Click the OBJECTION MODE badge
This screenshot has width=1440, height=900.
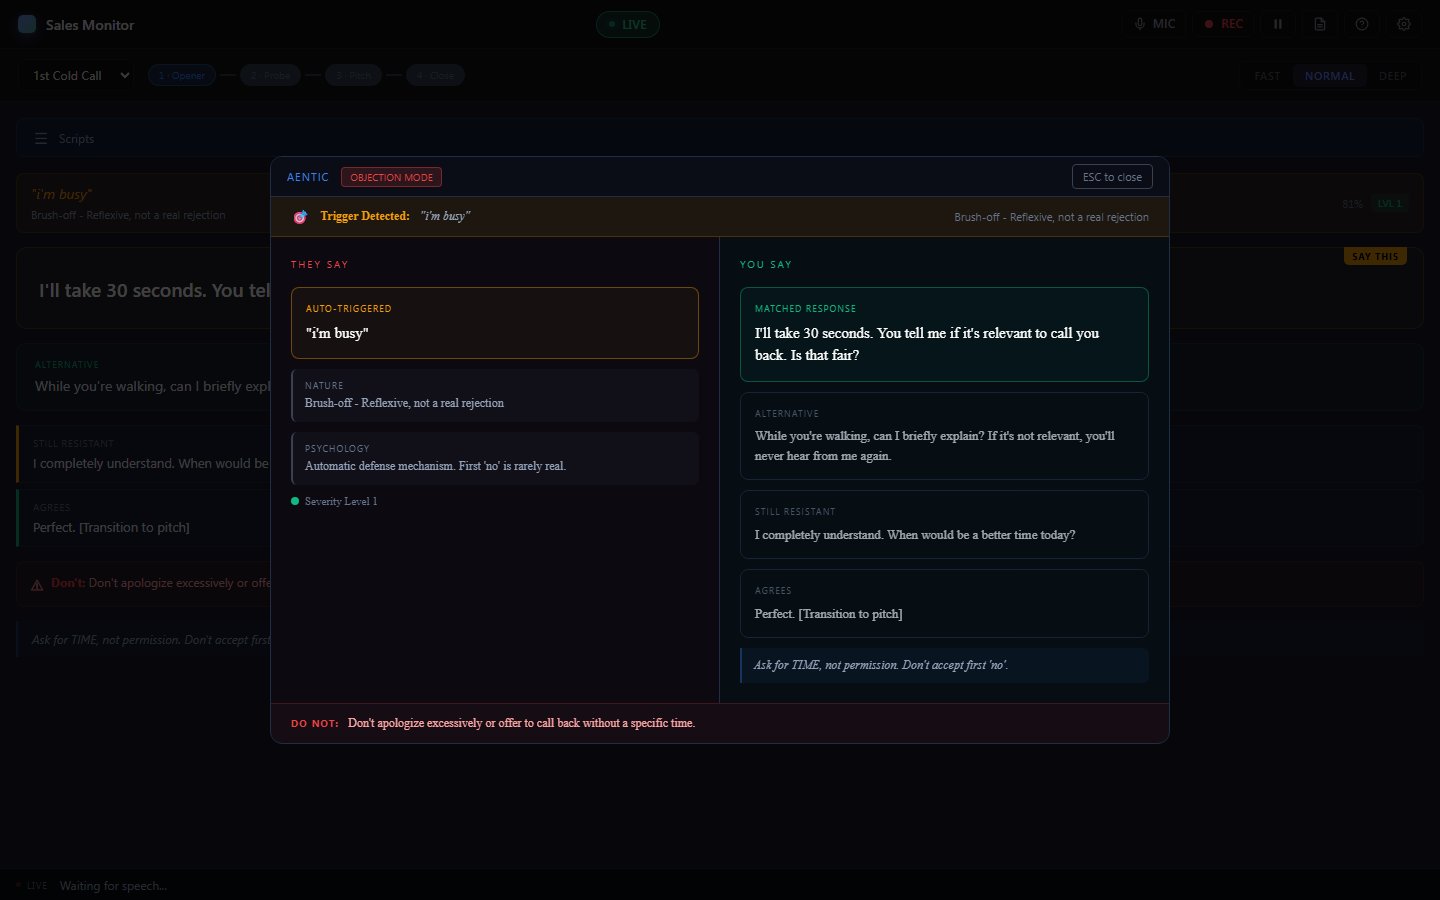(391, 177)
